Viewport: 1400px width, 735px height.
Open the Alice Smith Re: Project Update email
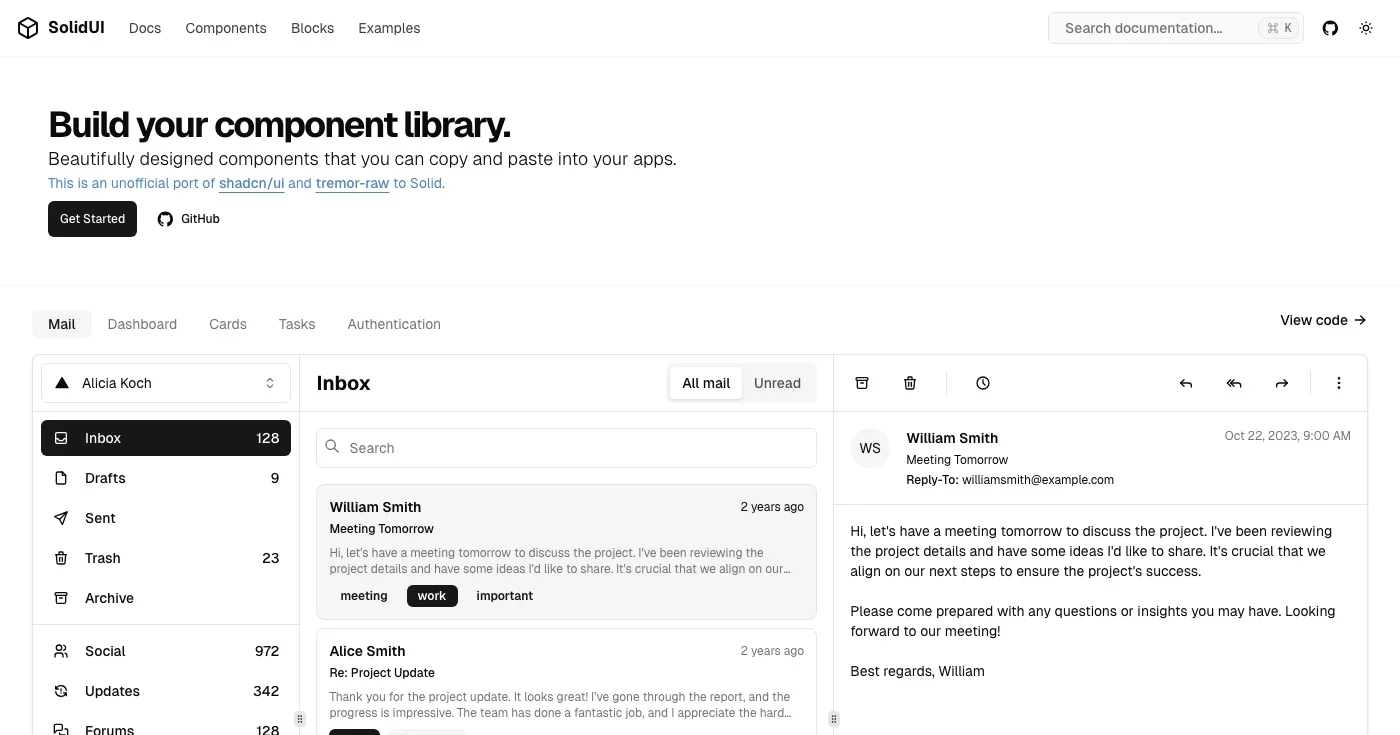[x=566, y=682]
